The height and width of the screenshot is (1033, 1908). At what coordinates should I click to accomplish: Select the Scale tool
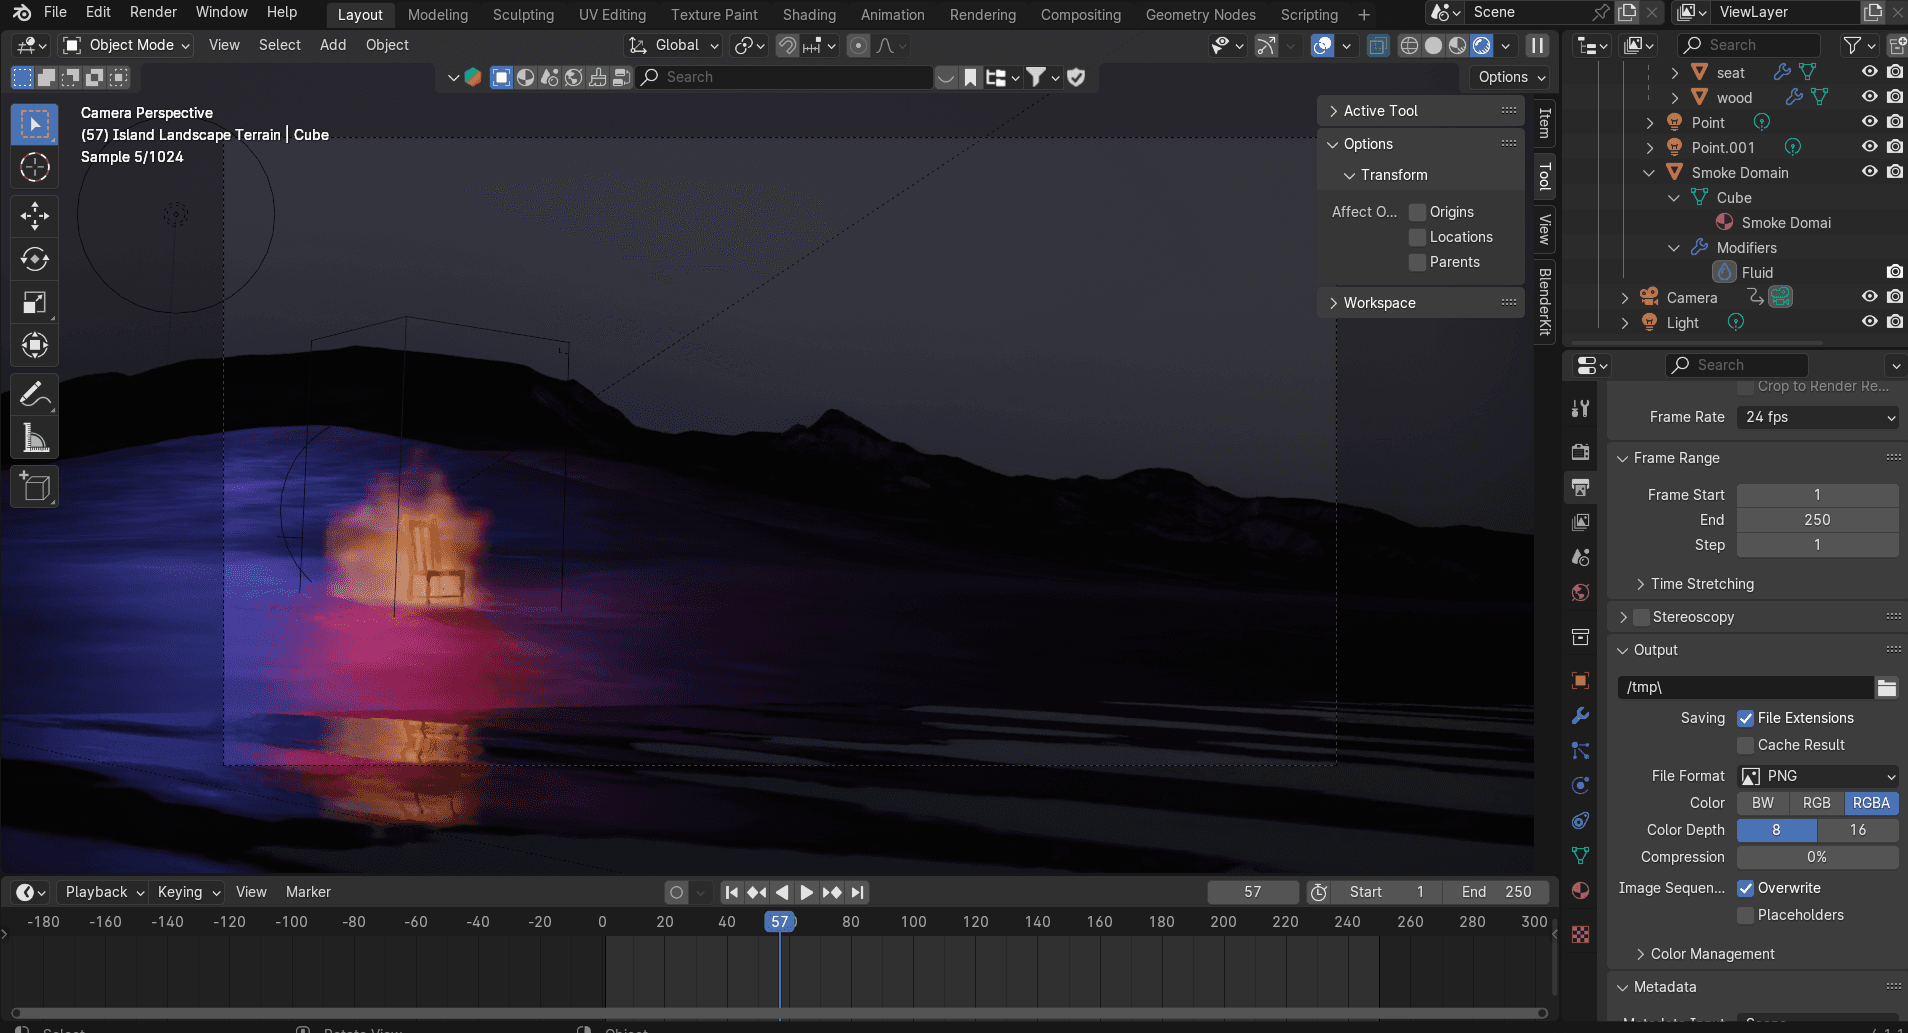35,302
